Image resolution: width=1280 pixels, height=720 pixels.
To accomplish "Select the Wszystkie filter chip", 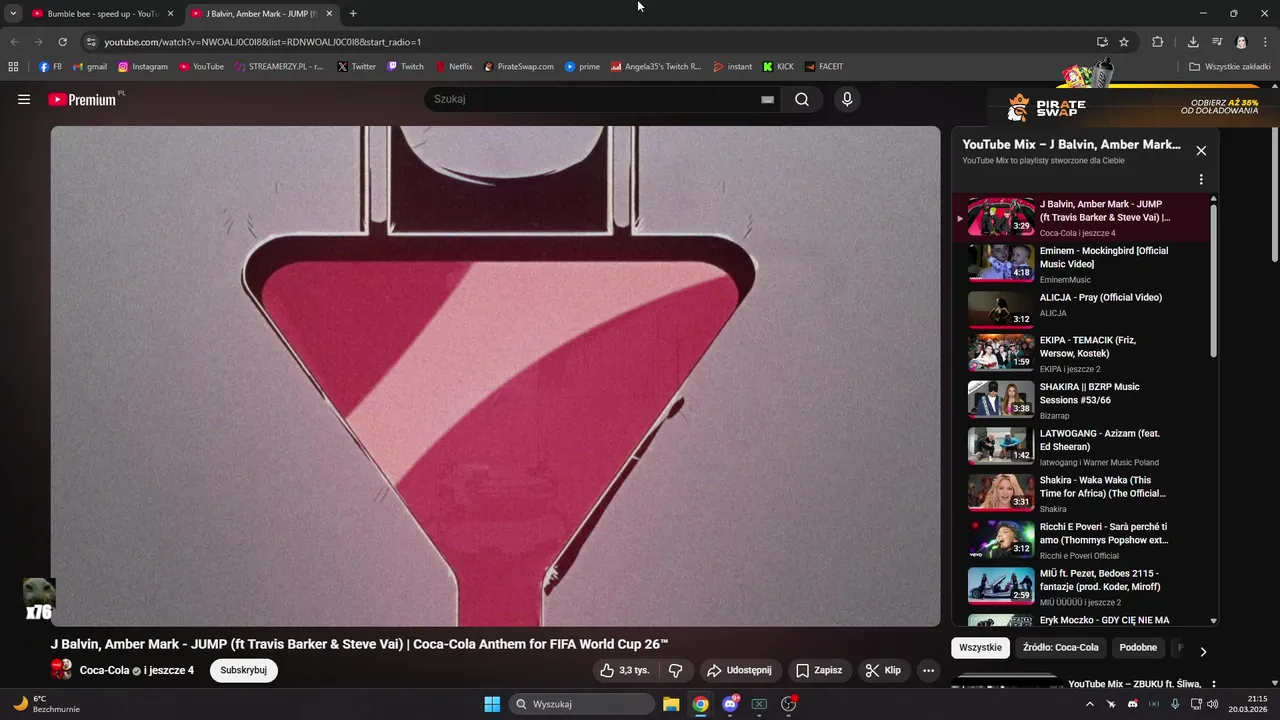I will coord(980,648).
